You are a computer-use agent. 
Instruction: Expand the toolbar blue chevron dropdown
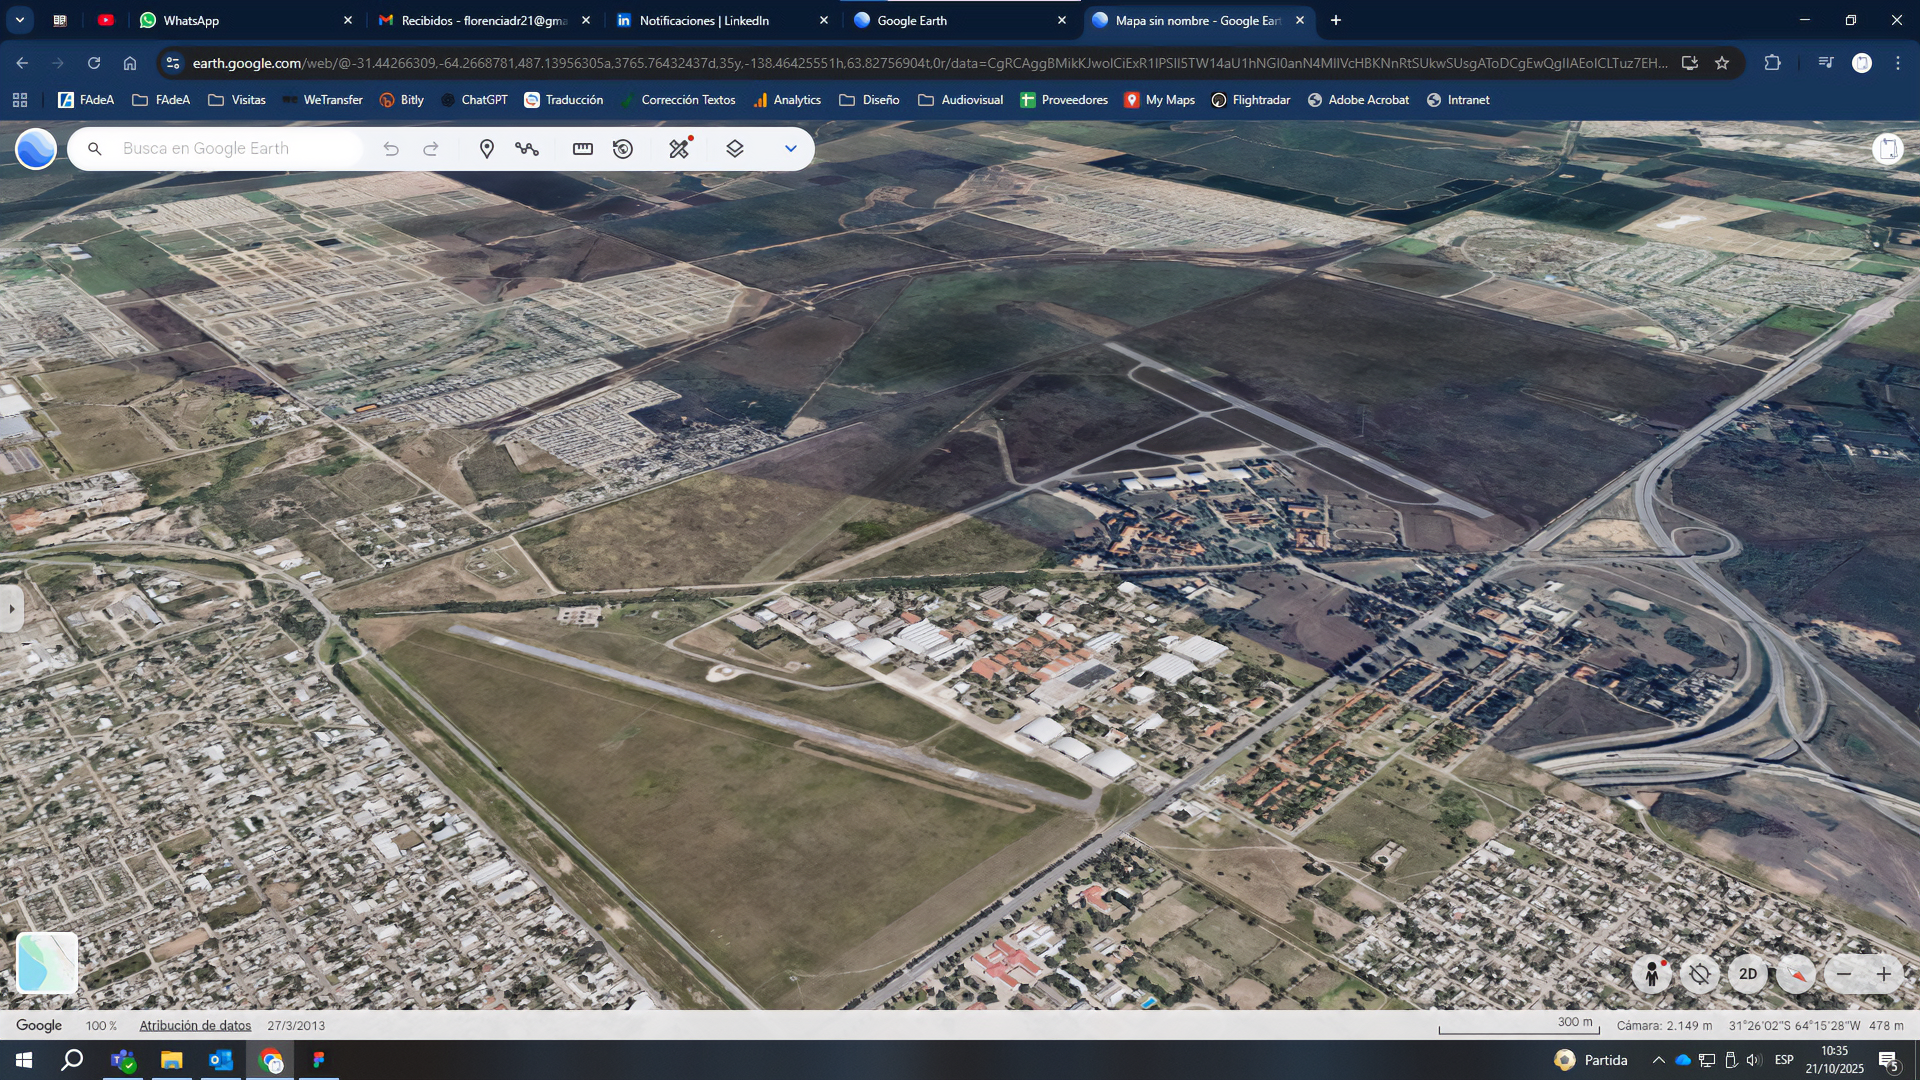point(790,149)
